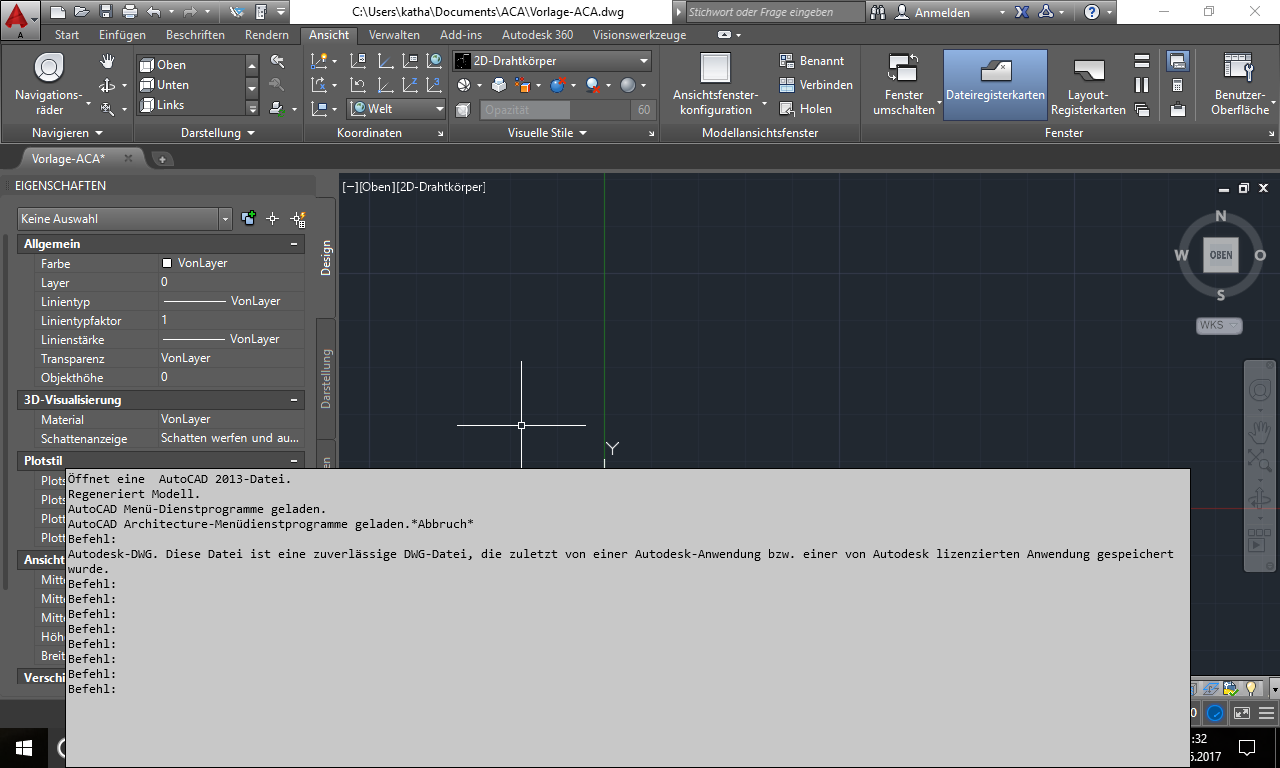Save the drawing using the floppy disk icon
Image resolution: width=1280 pixels, height=768 pixels.
click(x=104, y=12)
